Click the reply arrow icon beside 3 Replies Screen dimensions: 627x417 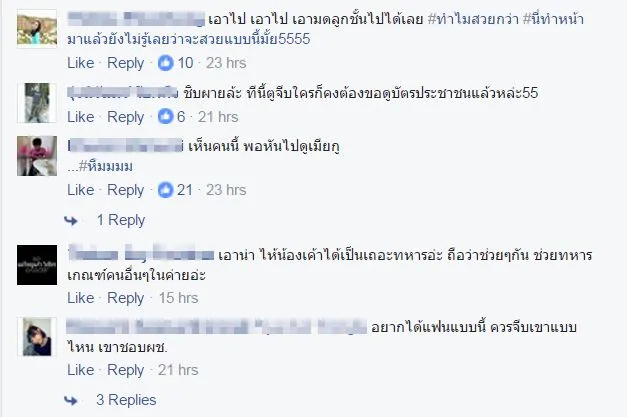click(x=71, y=400)
